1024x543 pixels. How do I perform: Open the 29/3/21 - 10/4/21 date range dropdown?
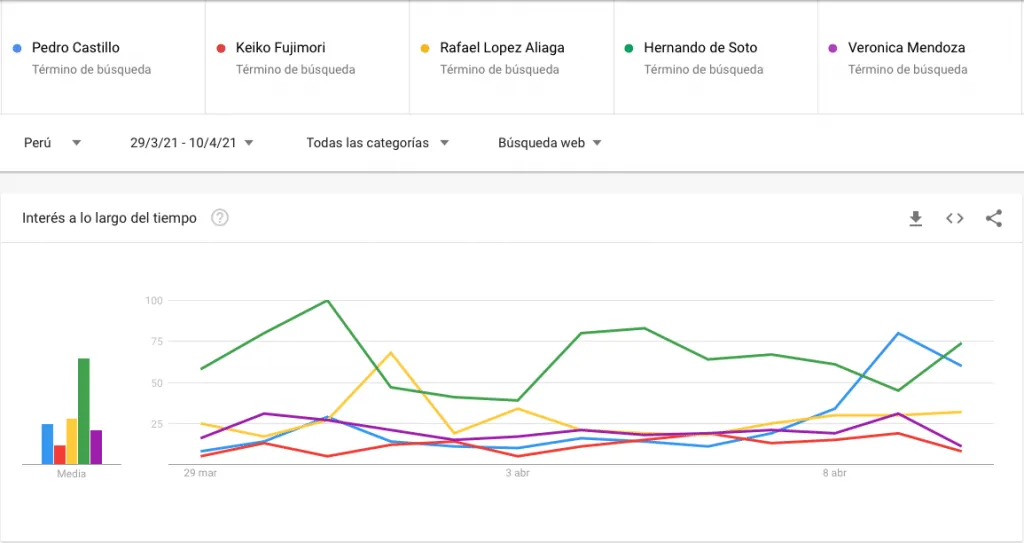click(191, 142)
